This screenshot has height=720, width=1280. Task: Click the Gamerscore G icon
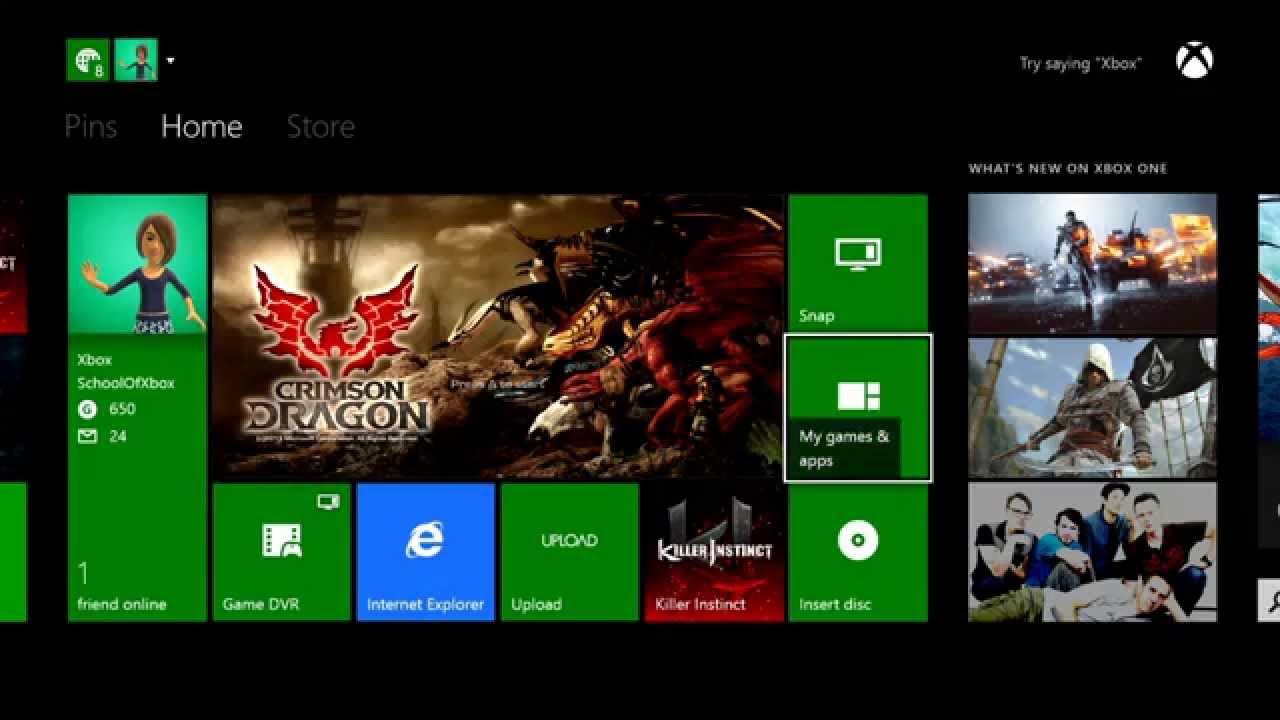(86, 409)
